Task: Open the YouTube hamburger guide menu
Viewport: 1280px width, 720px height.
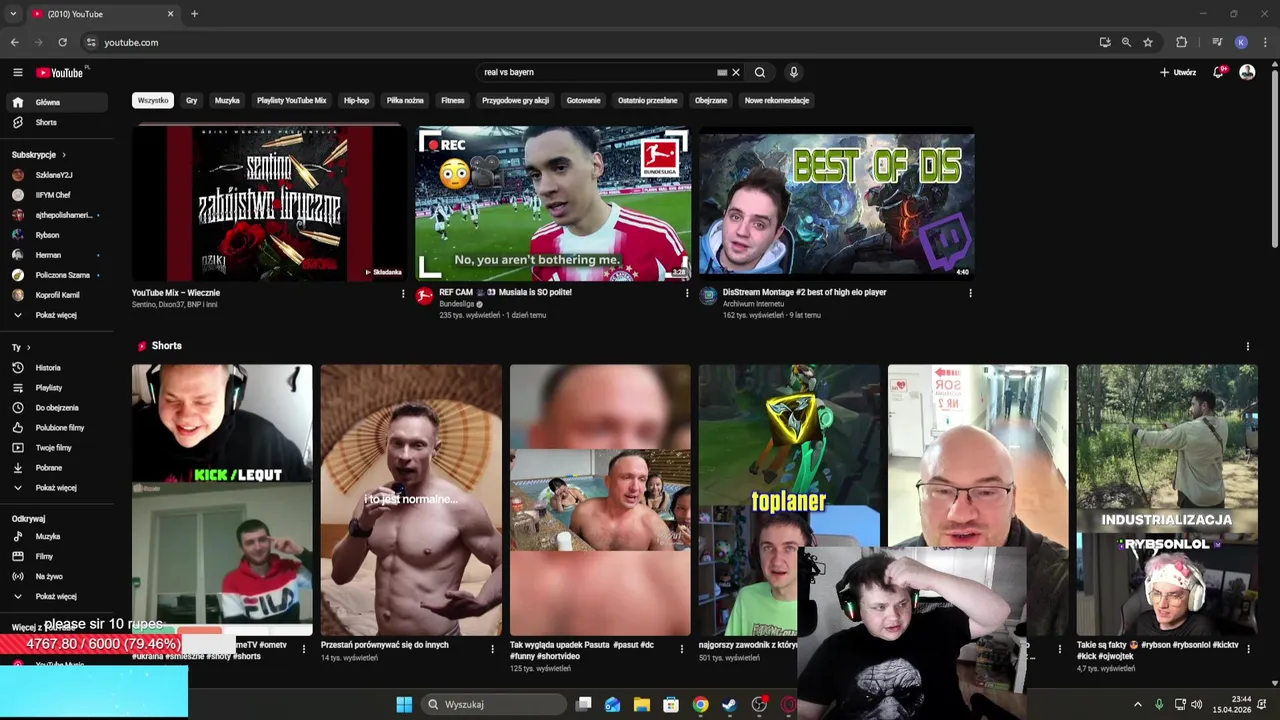Action: [x=17, y=72]
